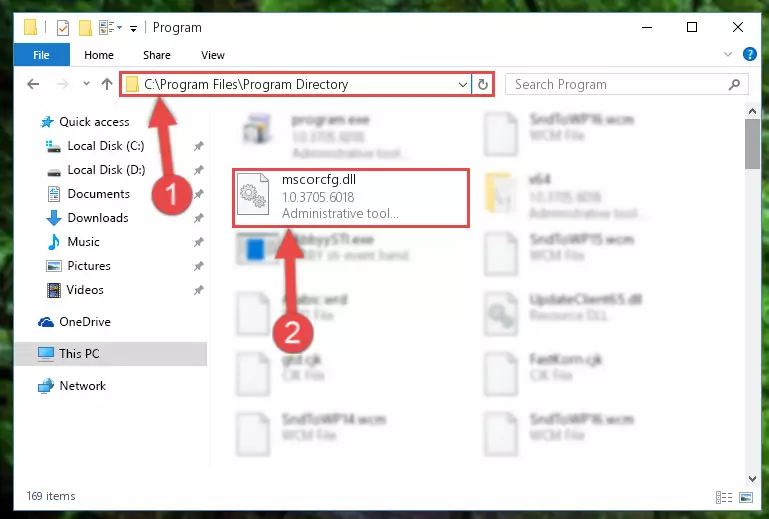The image size is (769, 519).
Task: Refresh the folder with the refresh icon
Action: 483,84
